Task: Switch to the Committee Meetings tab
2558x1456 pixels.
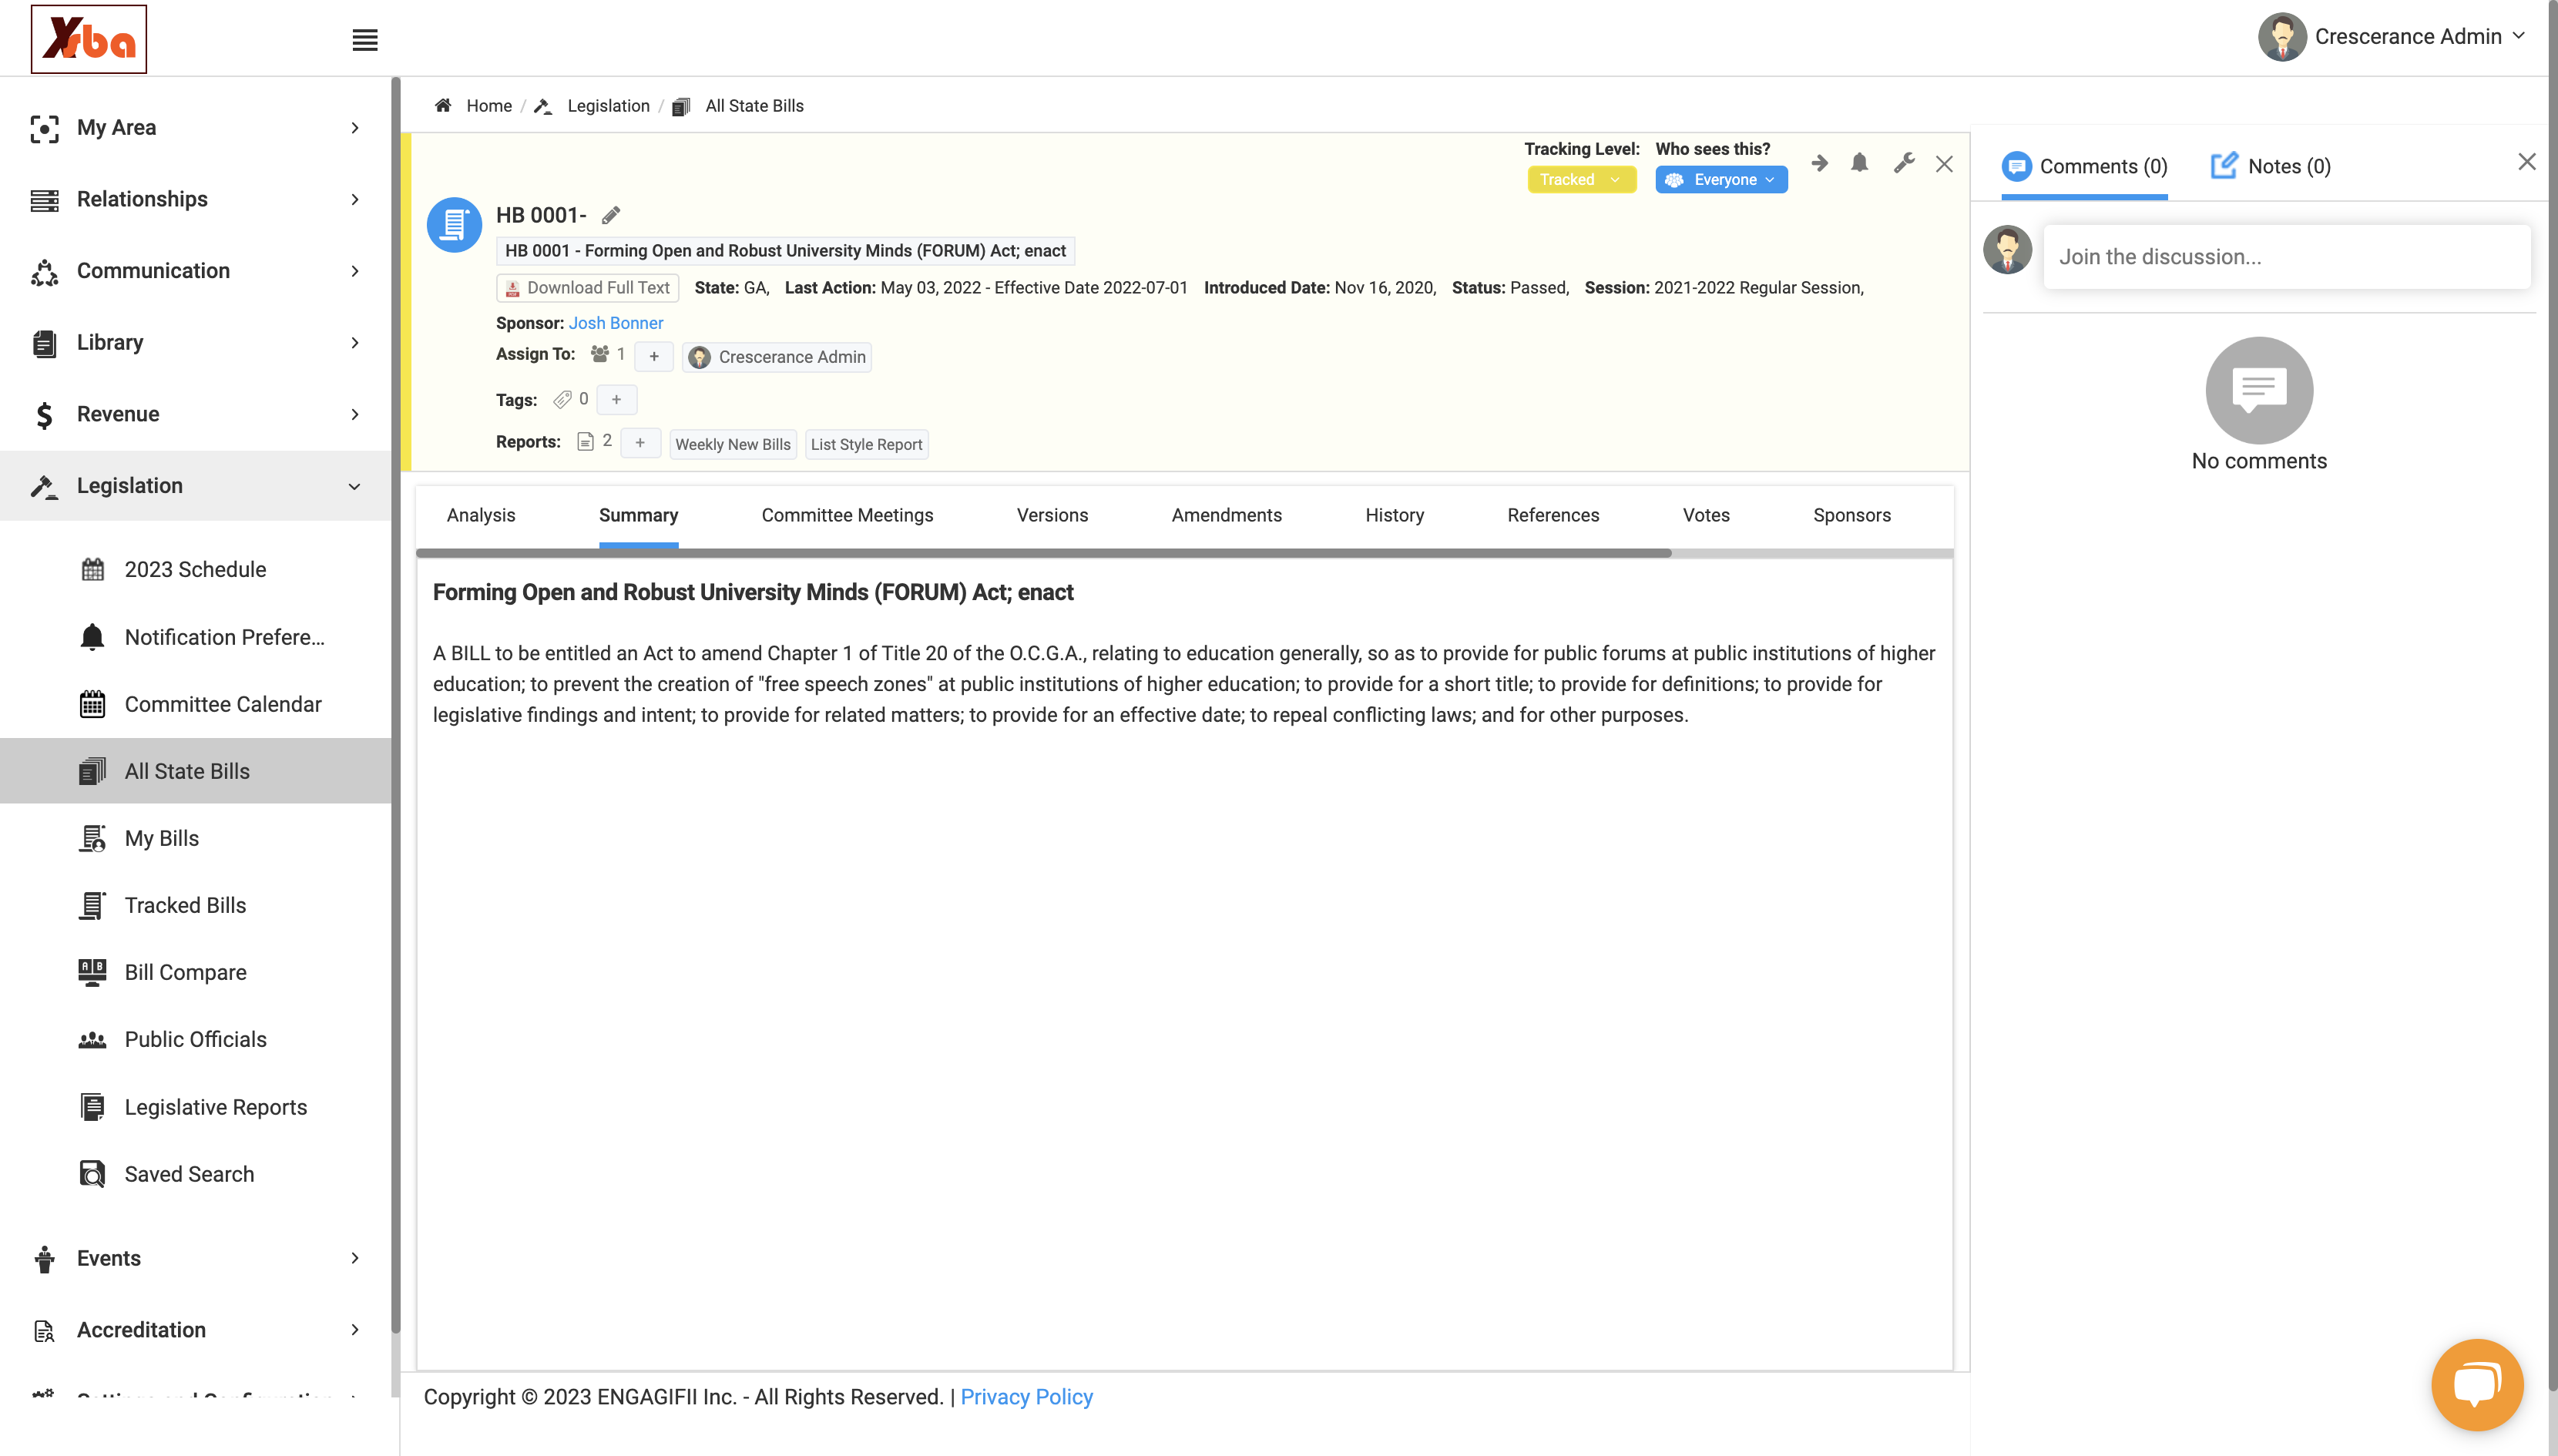Action: (847, 515)
